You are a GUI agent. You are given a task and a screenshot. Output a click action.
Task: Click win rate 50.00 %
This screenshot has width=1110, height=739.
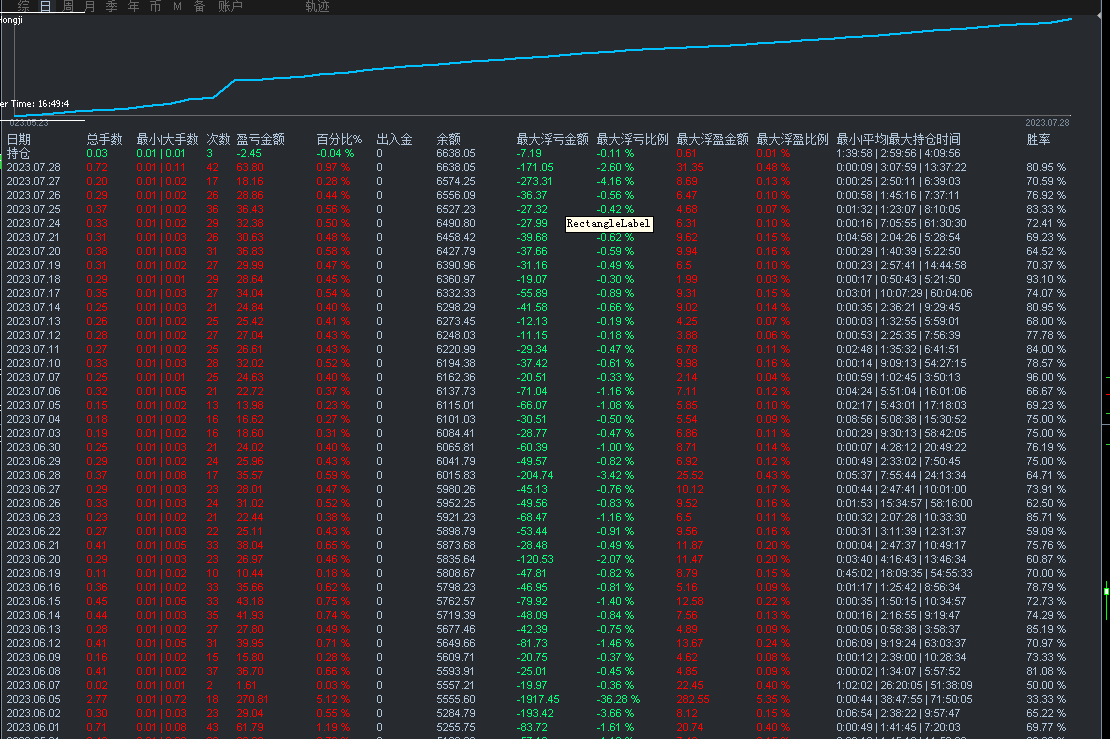[1046, 685]
